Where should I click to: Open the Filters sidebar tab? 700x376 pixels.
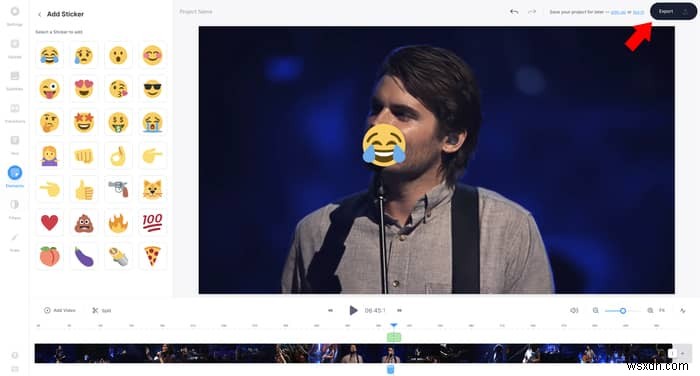click(x=14, y=209)
